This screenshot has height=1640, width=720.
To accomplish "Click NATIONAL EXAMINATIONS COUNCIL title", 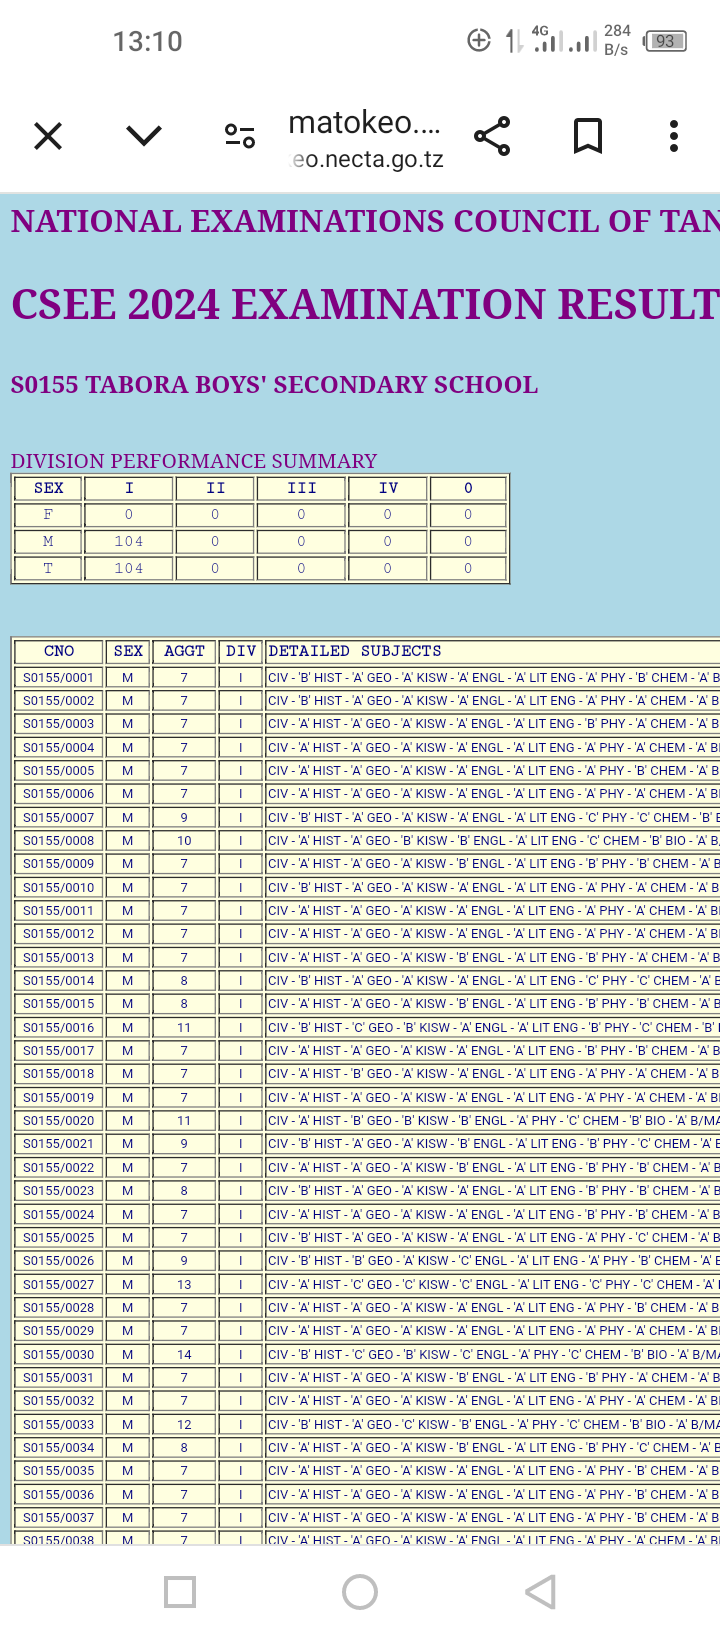I will [365, 221].
